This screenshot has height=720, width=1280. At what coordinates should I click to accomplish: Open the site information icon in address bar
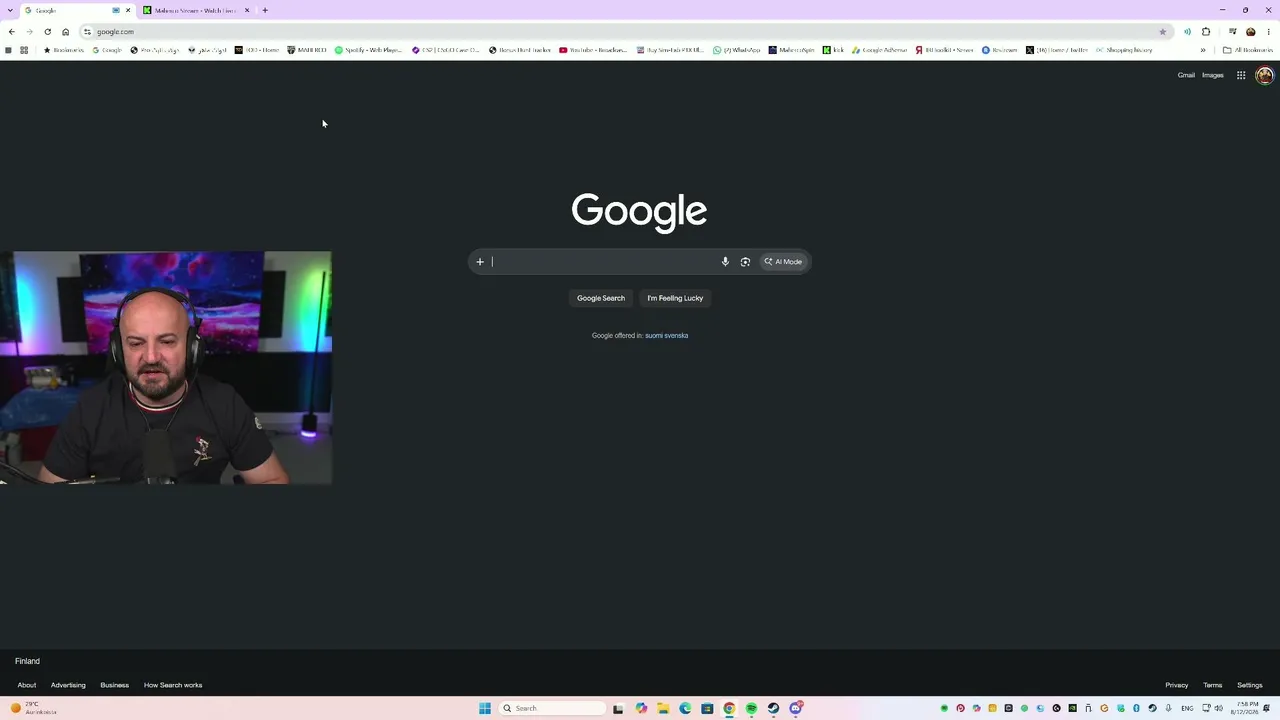tap(87, 32)
